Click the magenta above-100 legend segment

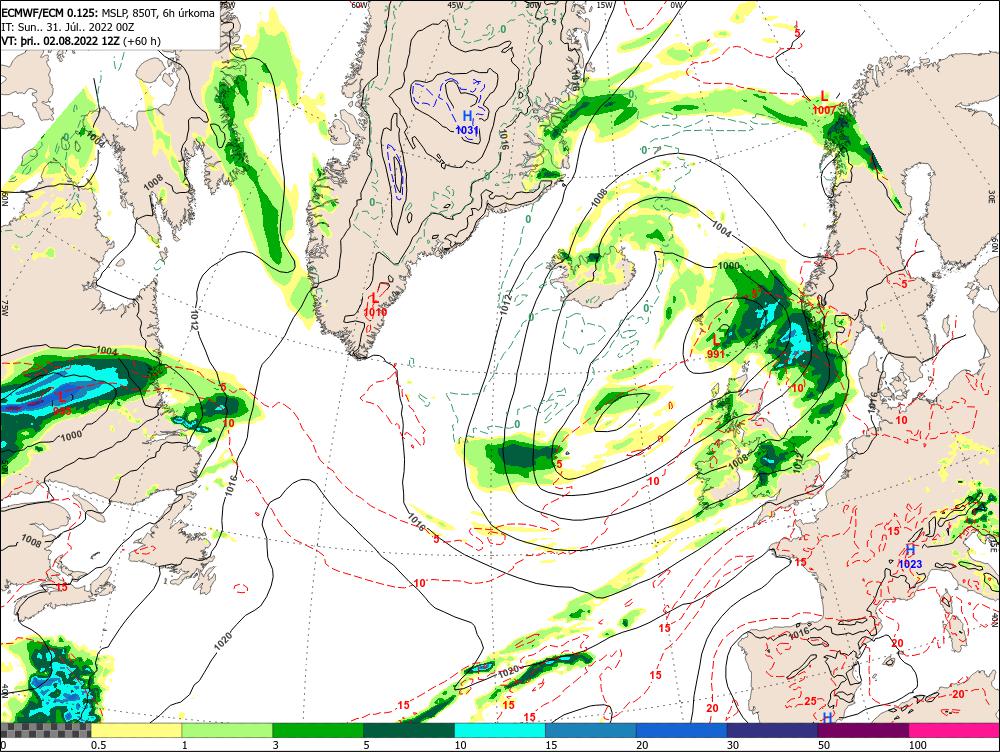click(x=954, y=730)
